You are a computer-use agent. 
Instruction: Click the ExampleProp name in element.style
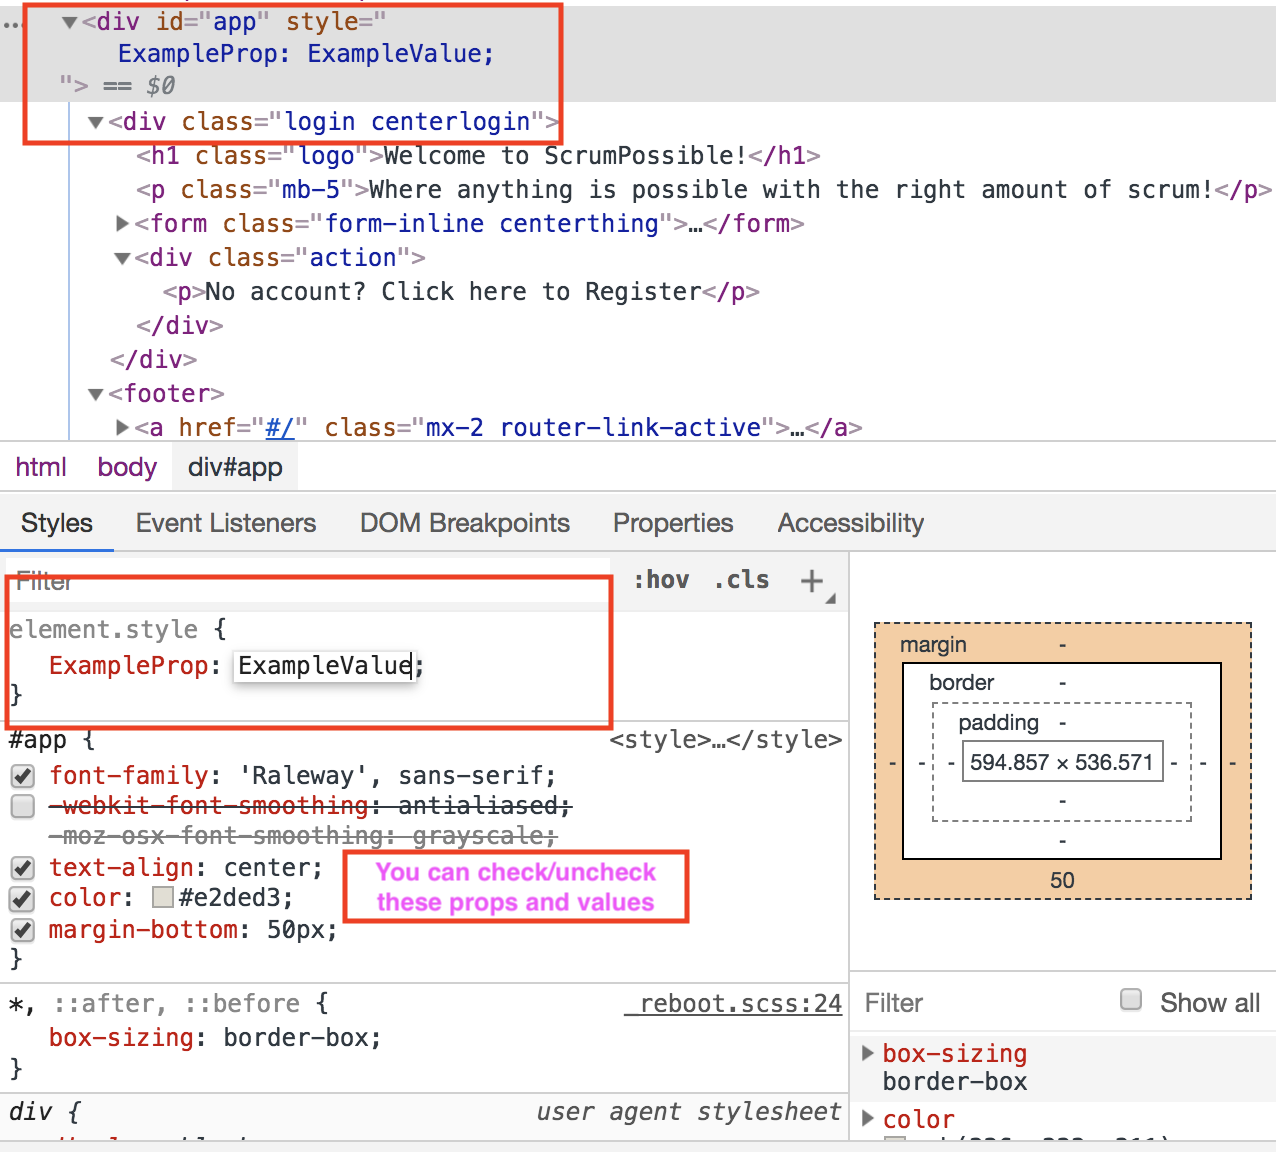tap(128, 666)
